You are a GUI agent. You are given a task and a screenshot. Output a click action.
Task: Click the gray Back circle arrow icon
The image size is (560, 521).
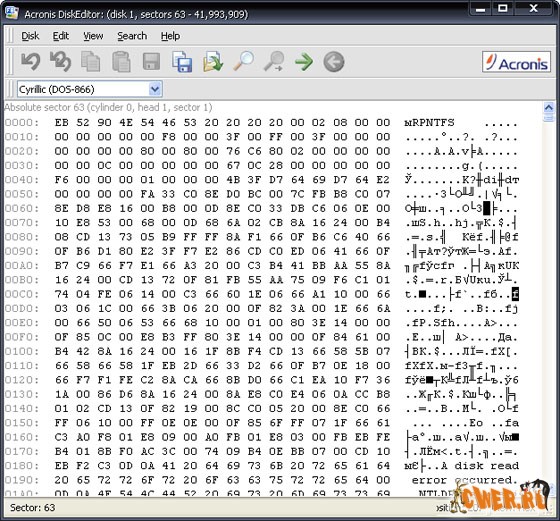tap(334, 62)
